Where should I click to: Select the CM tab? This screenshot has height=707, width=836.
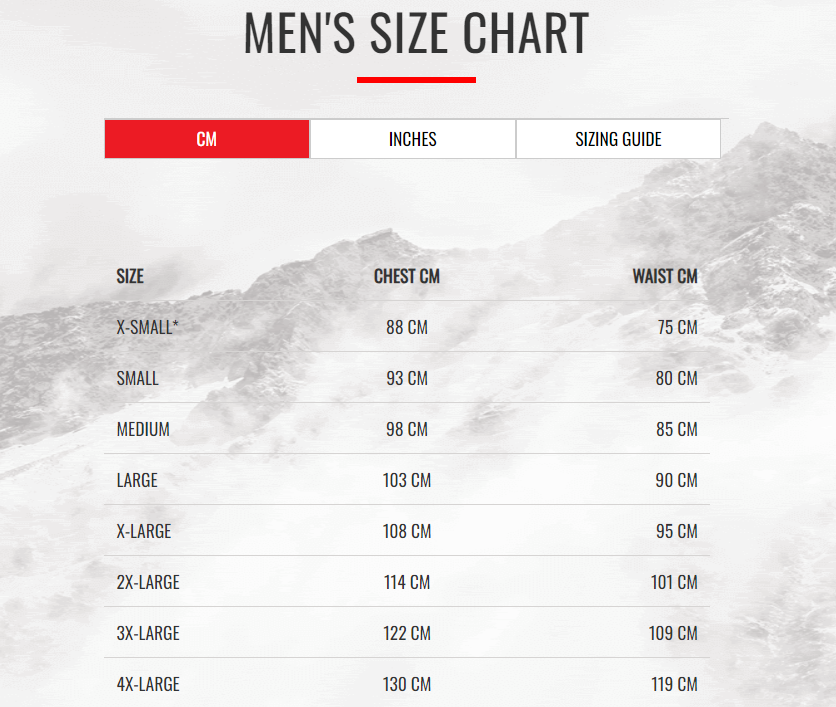point(206,138)
